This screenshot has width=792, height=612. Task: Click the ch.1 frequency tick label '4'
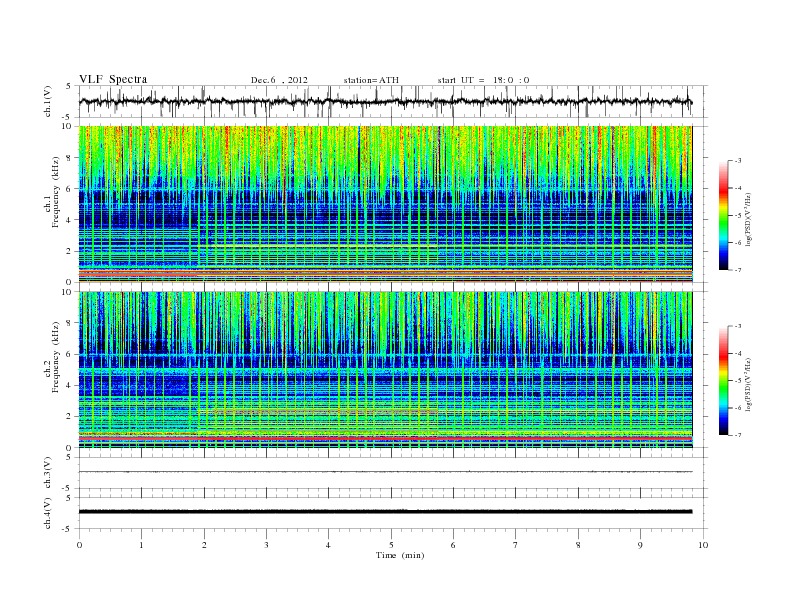(69, 220)
